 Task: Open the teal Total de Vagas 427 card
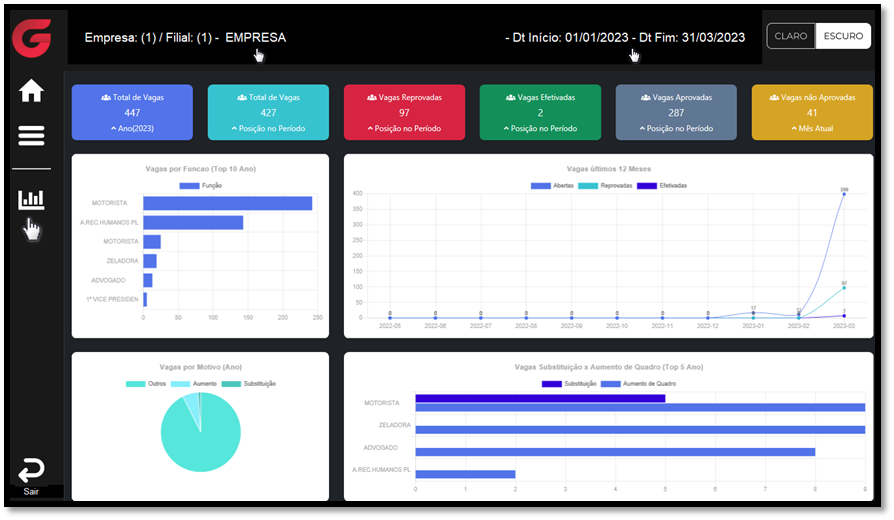(x=268, y=112)
